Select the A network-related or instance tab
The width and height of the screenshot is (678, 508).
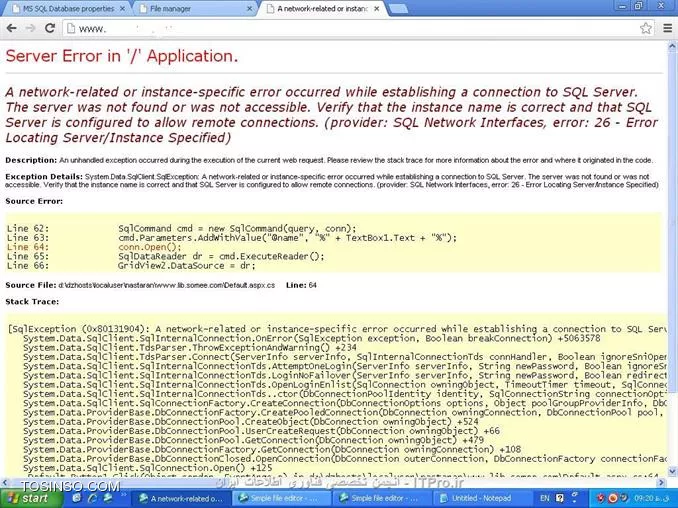point(322,9)
